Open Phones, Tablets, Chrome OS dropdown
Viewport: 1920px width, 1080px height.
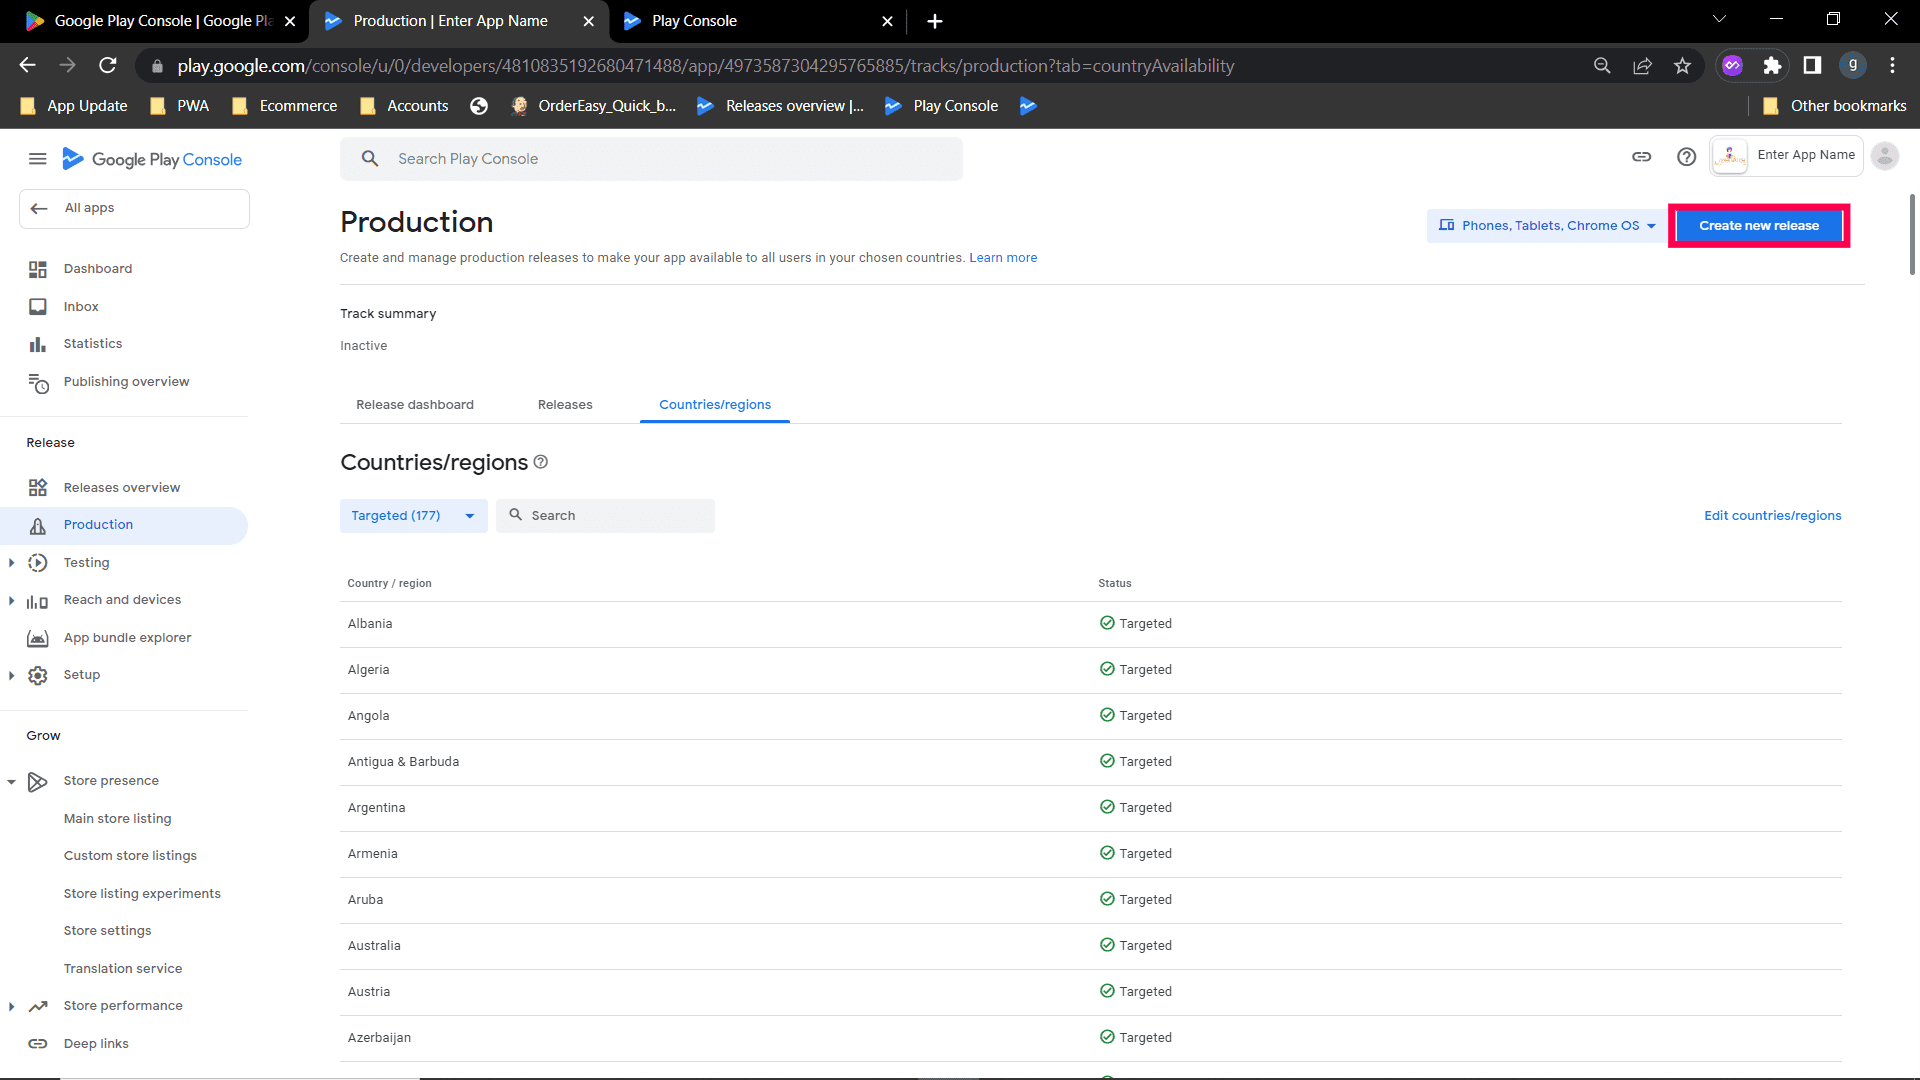pyautogui.click(x=1547, y=226)
